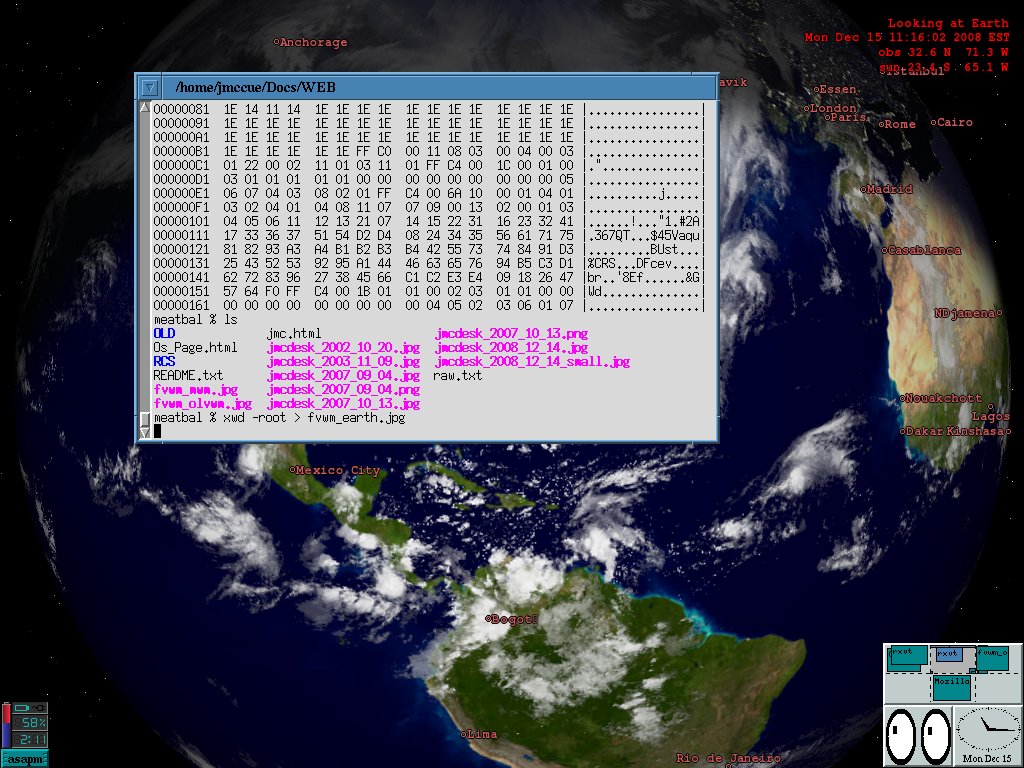Click hex dump address 00000111
Image resolution: width=1024 pixels, height=768 pixels.
pyautogui.click(x=181, y=235)
